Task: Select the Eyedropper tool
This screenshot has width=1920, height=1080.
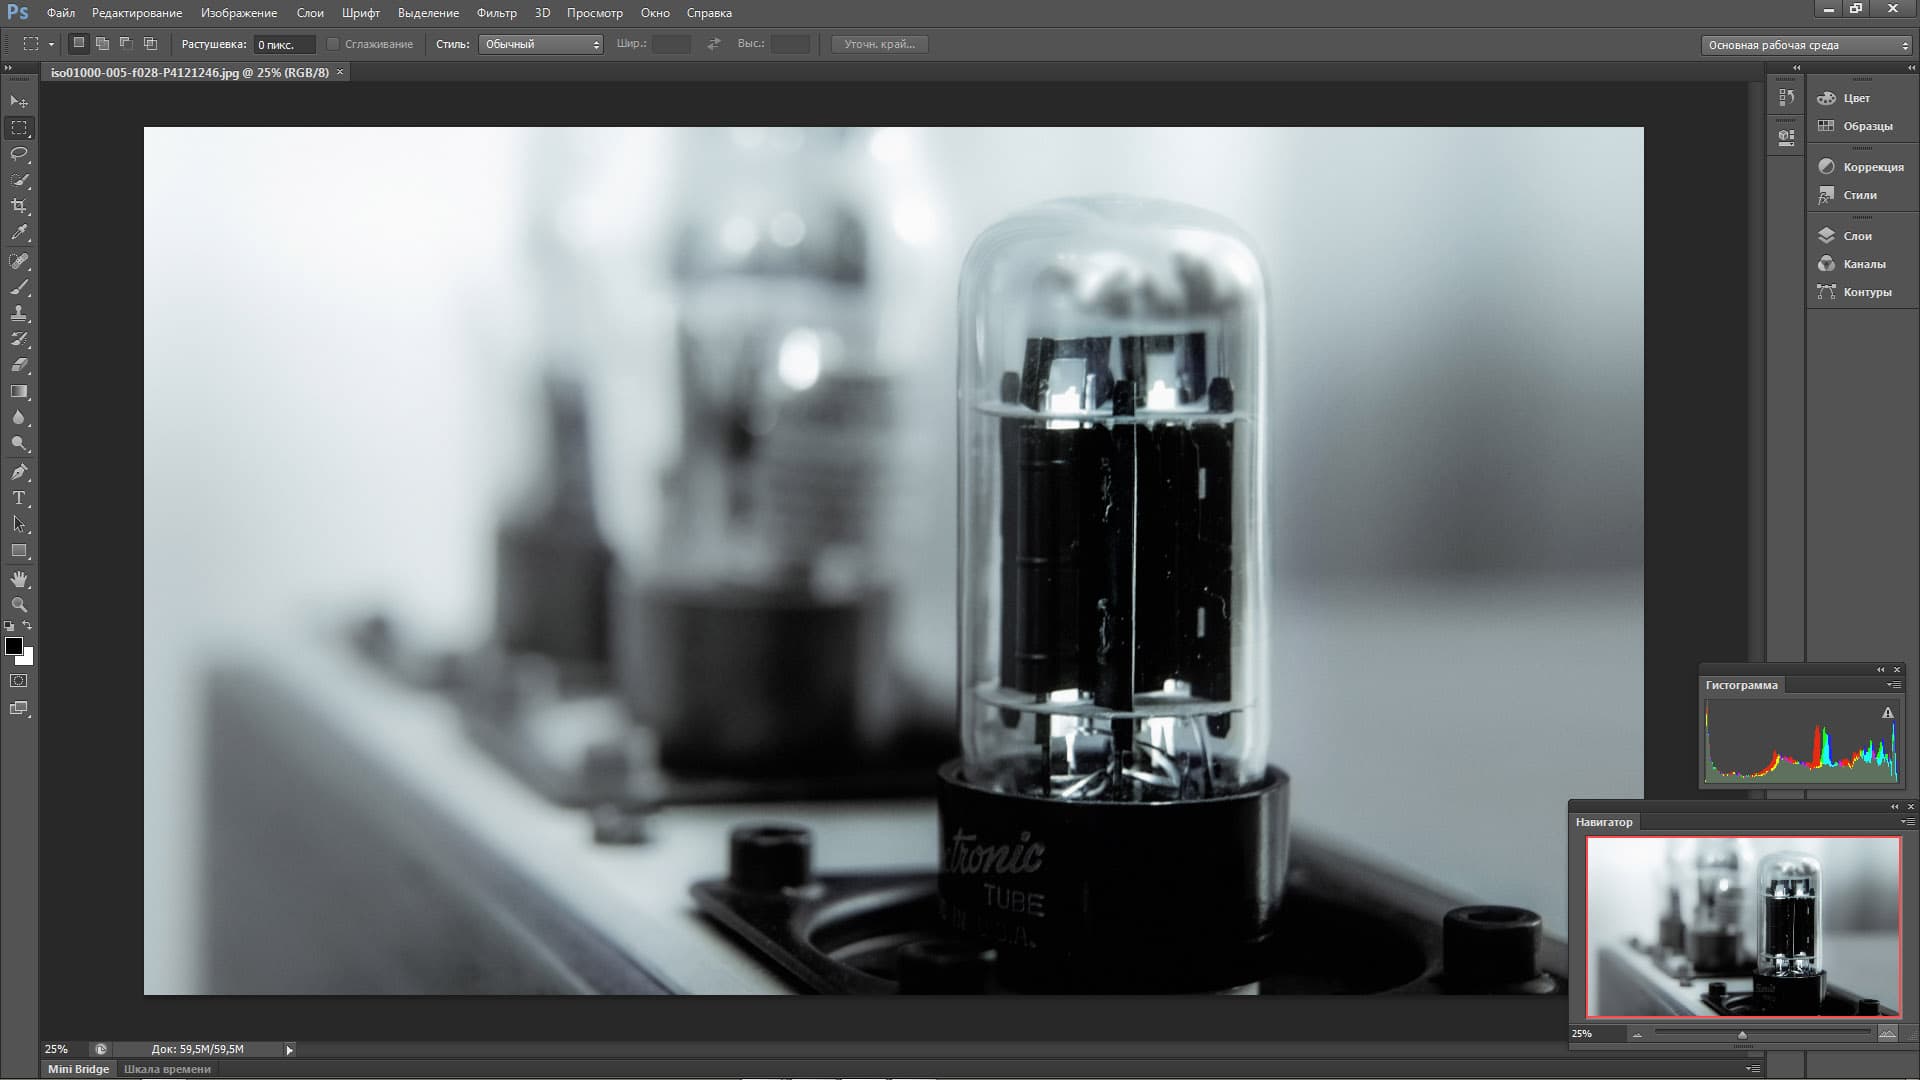Action: (19, 233)
